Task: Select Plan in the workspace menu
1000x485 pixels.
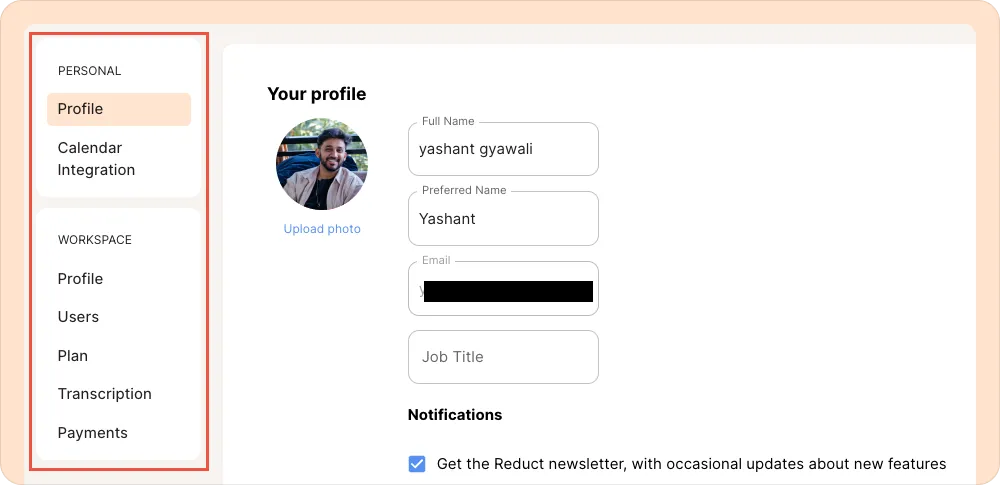Action: coord(73,356)
